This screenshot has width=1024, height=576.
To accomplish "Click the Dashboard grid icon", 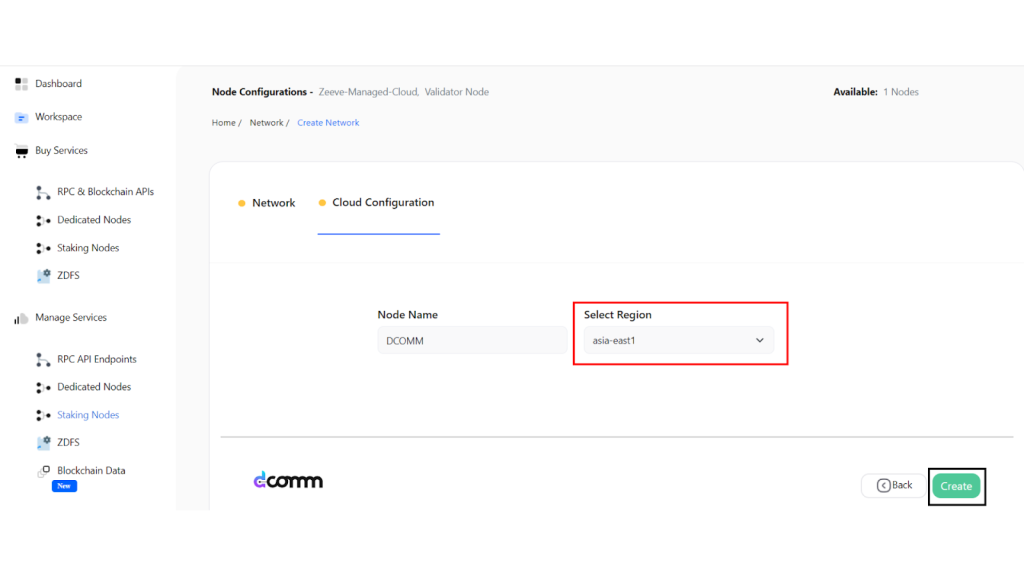I will [21, 84].
